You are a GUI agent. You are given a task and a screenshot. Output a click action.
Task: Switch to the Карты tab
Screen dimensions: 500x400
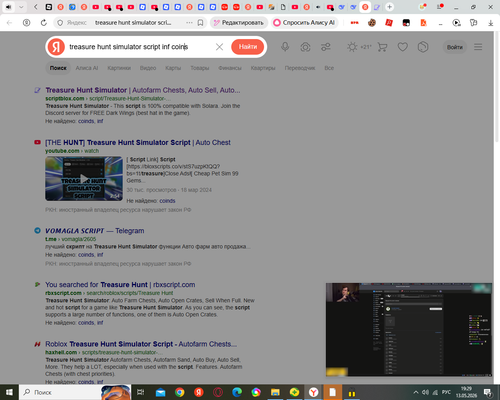tap(173, 68)
